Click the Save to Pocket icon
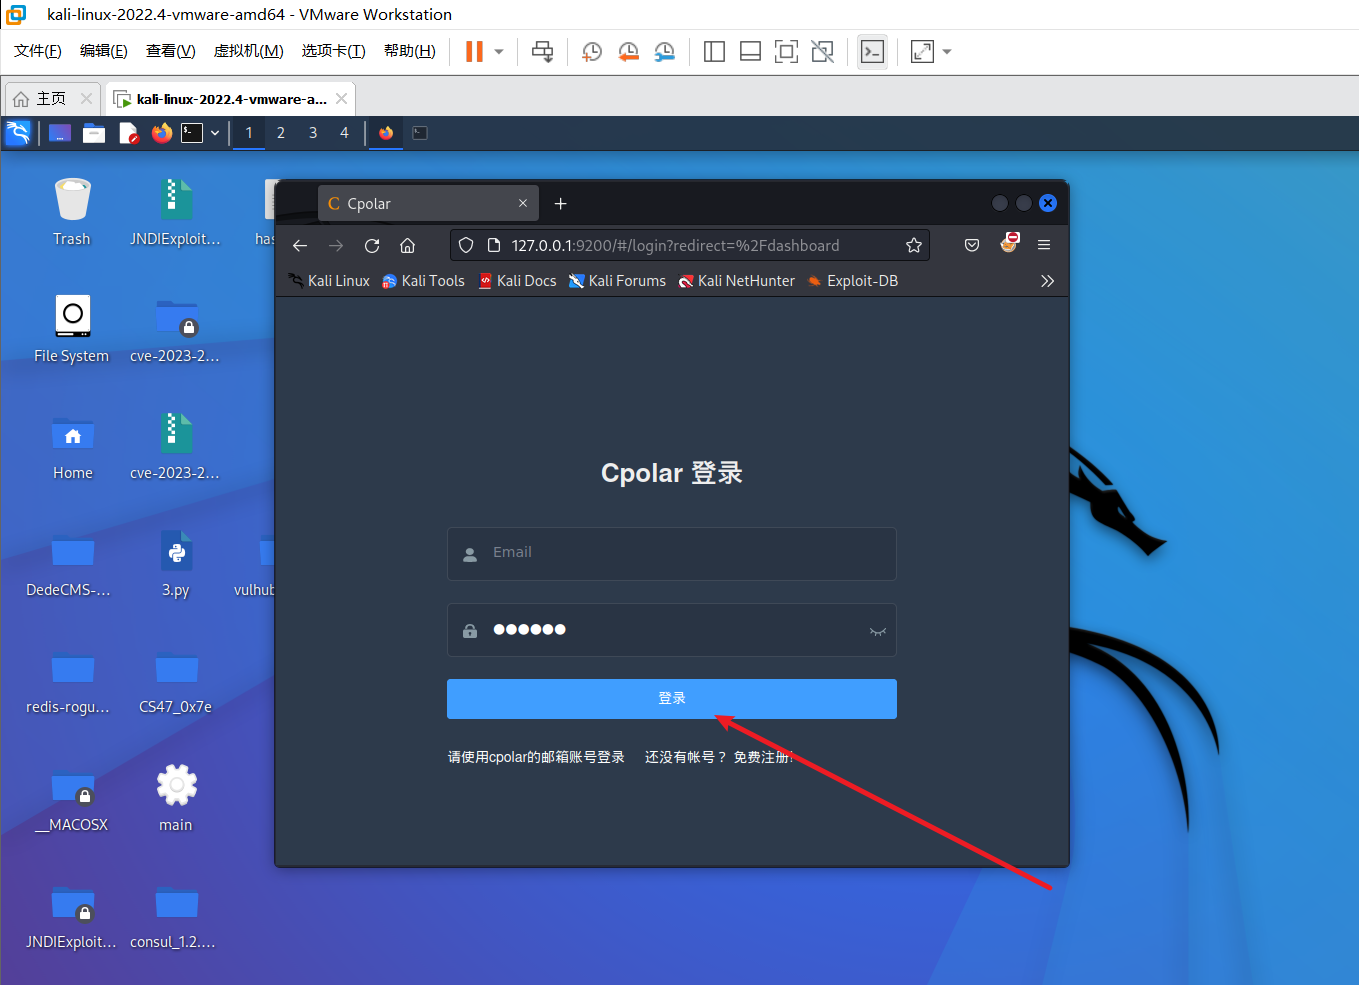 (x=972, y=246)
